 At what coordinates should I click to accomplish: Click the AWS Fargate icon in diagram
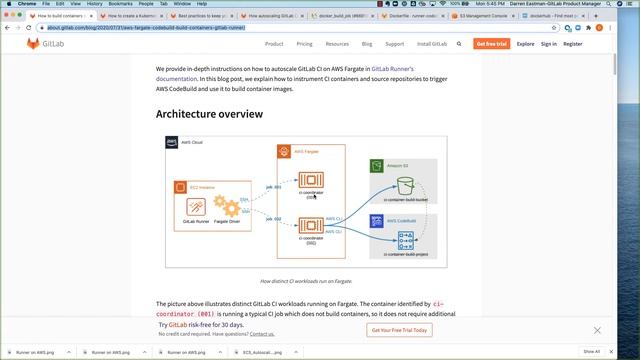(284, 151)
